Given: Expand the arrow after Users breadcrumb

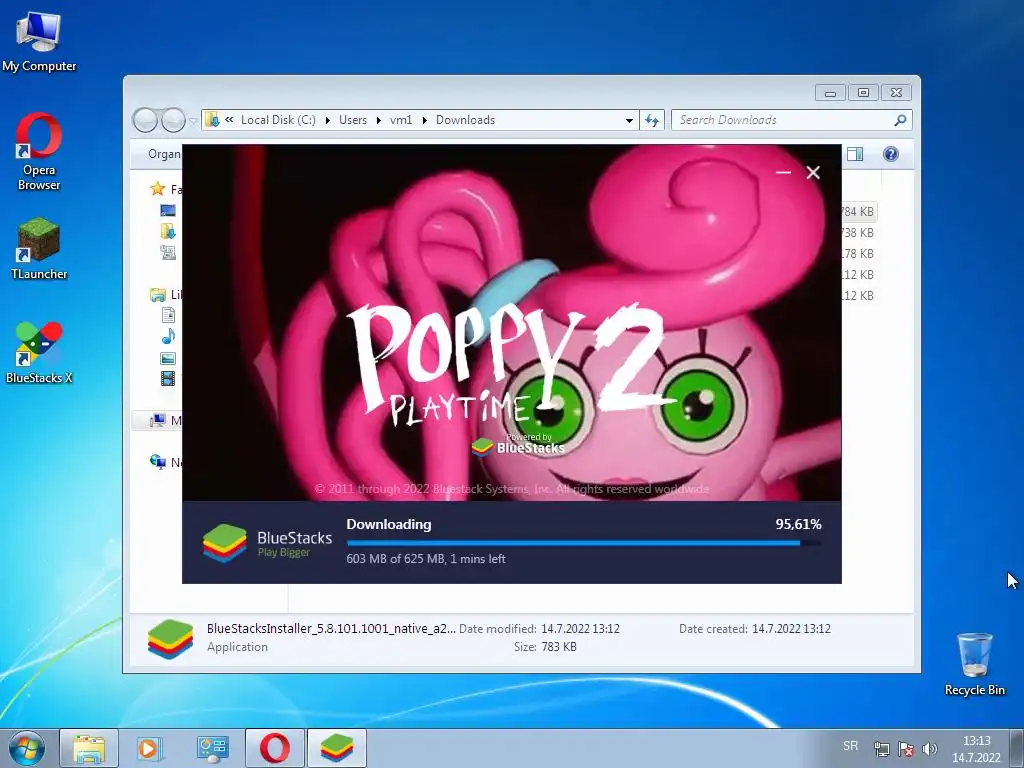Looking at the screenshot, I should [378, 120].
